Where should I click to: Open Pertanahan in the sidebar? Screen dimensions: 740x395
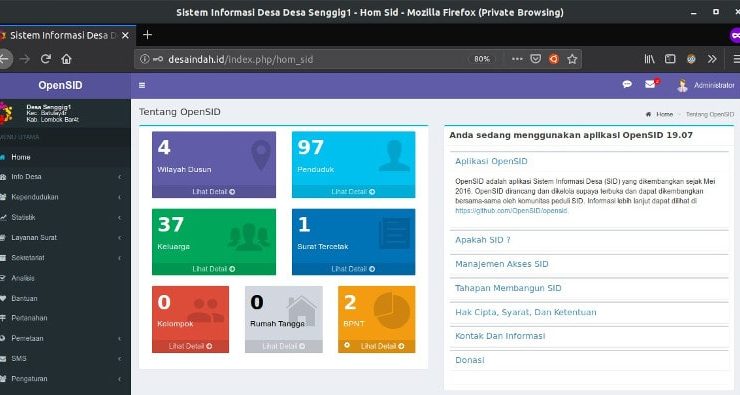[65, 318]
